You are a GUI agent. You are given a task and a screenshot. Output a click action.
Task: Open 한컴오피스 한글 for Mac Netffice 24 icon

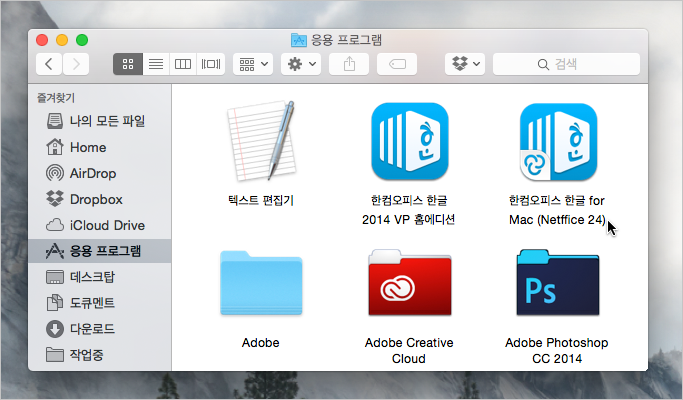pyautogui.click(x=558, y=142)
